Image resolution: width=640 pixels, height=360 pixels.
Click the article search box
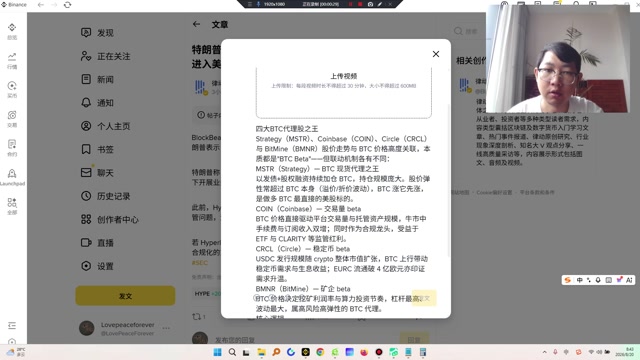[x=469, y=31]
